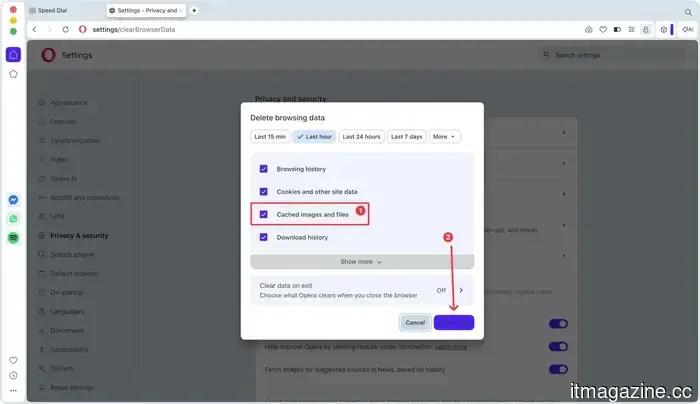This screenshot has height=404, width=700.
Task: Click the settings/clearBrowserData address bar
Action: coord(133,29)
